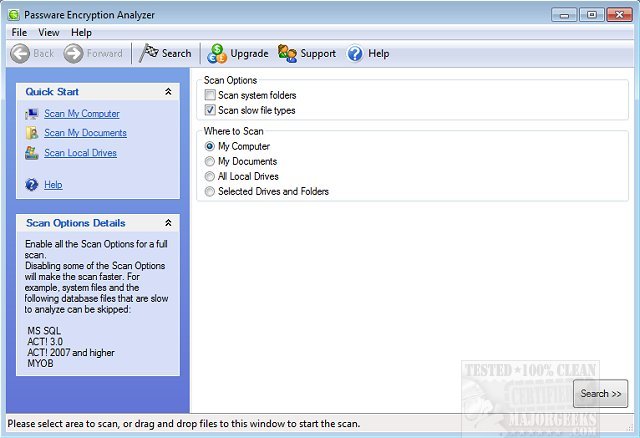Click the Passware title bar app icon

click(13, 15)
